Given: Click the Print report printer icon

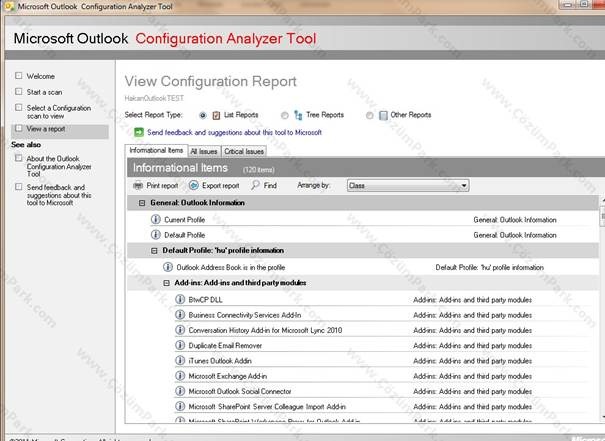Looking at the screenshot, I should (x=138, y=186).
